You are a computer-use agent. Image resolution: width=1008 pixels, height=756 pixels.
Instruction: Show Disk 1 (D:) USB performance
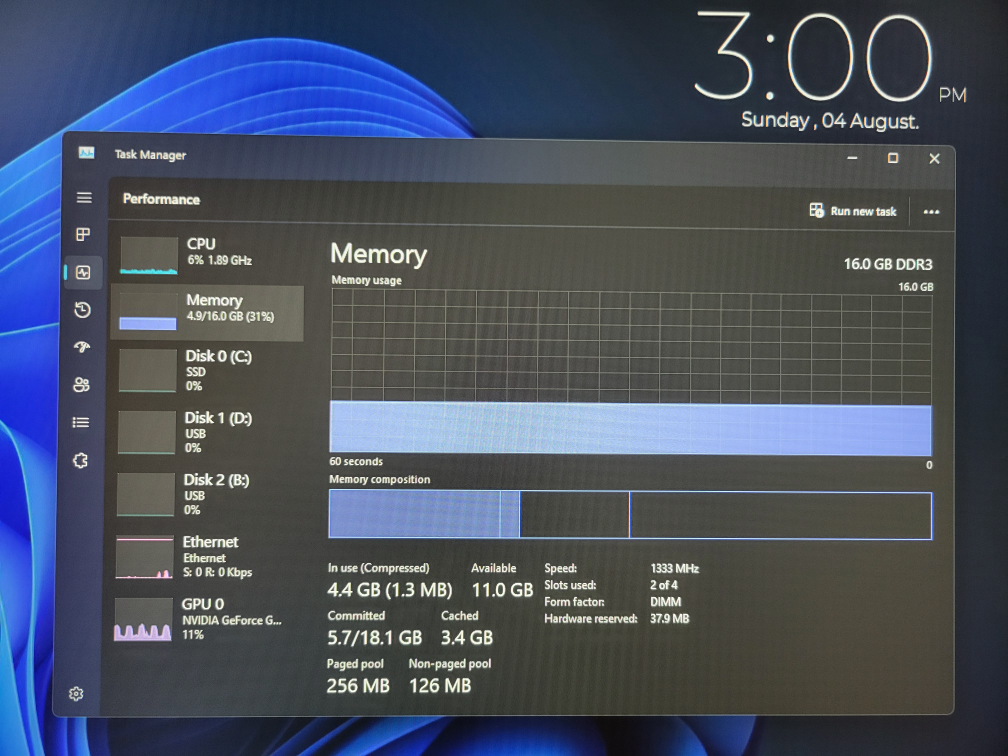207,432
